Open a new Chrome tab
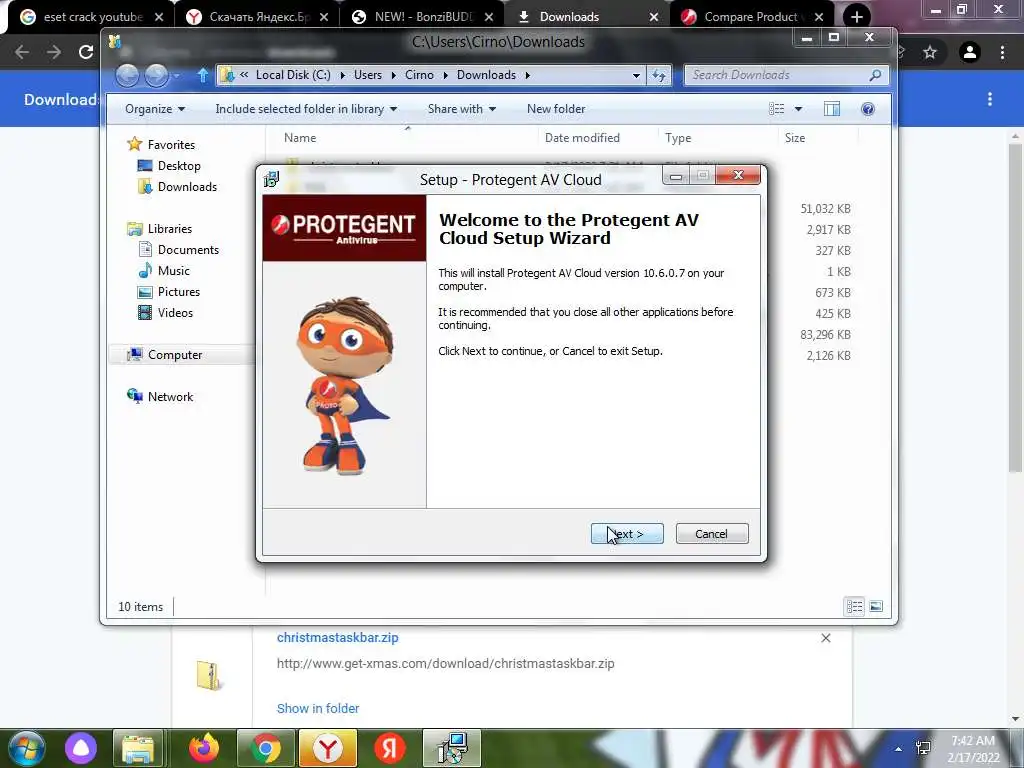The width and height of the screenshot is (1024, 768). point(857,17)
